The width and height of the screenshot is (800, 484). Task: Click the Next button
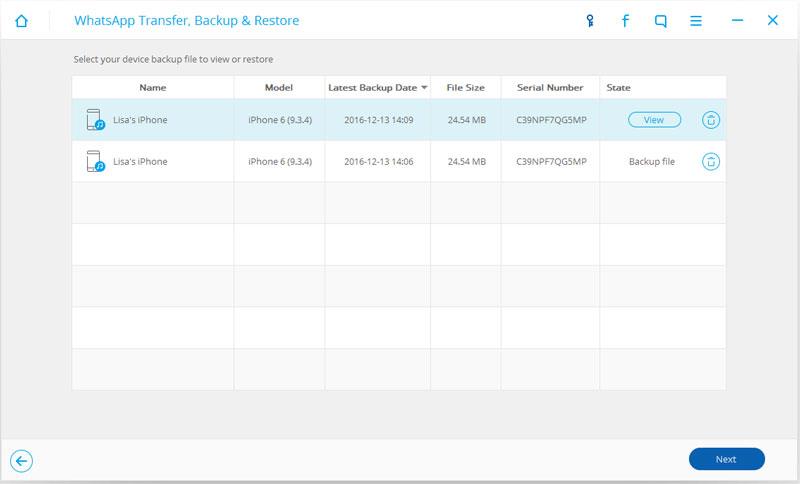coord(726,459)
